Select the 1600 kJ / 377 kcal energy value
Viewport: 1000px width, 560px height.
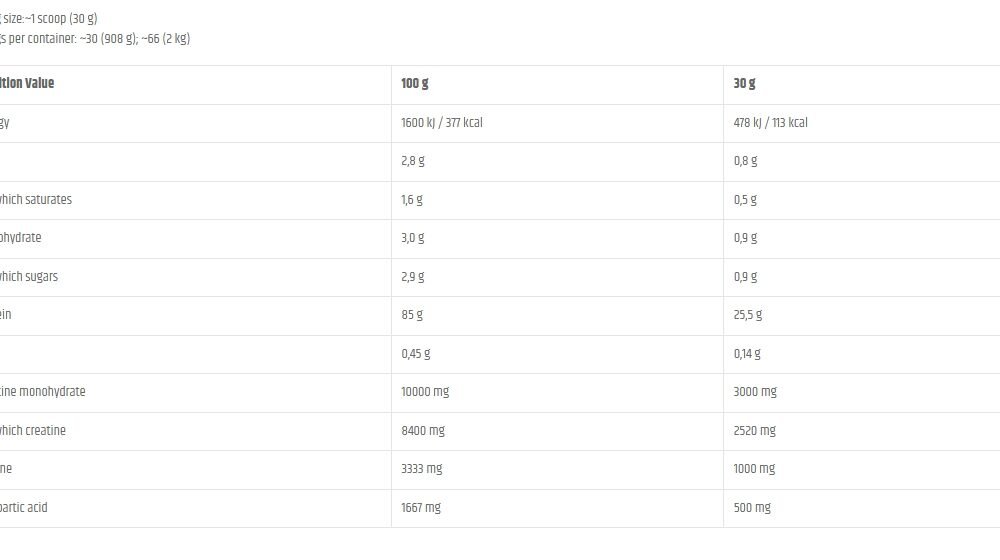click(442, 123)
